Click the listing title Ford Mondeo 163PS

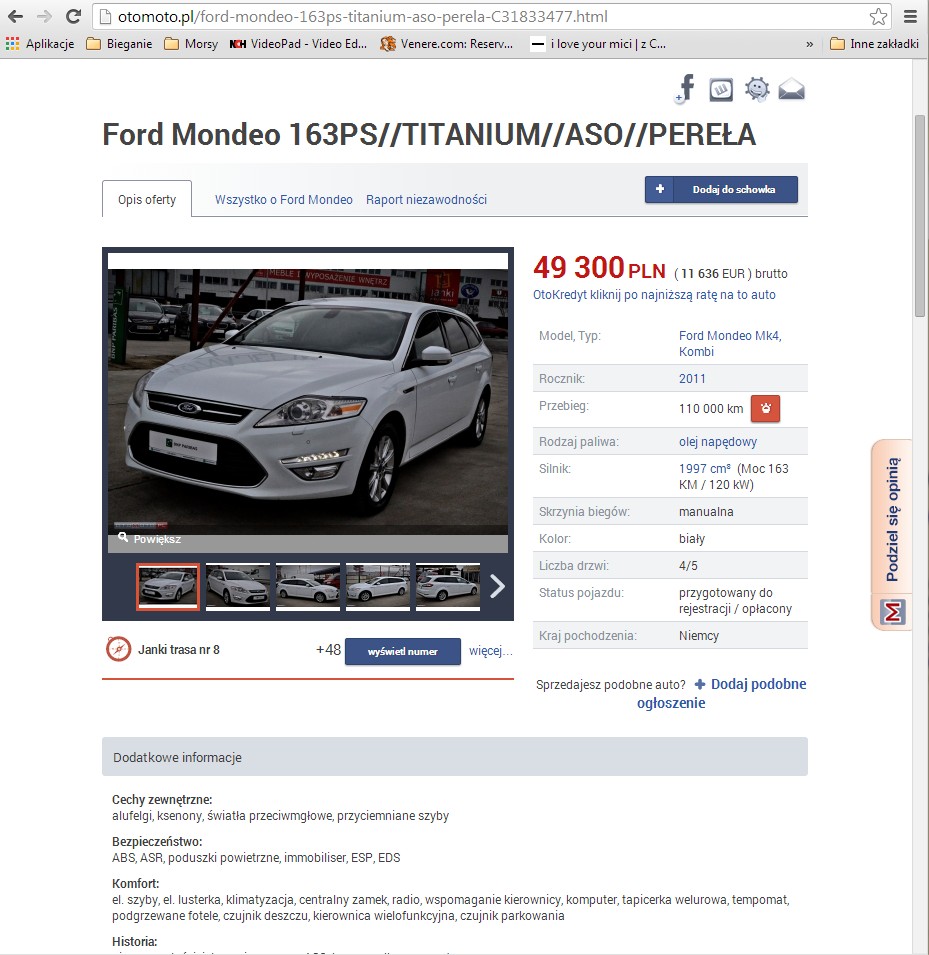[429, 135]
